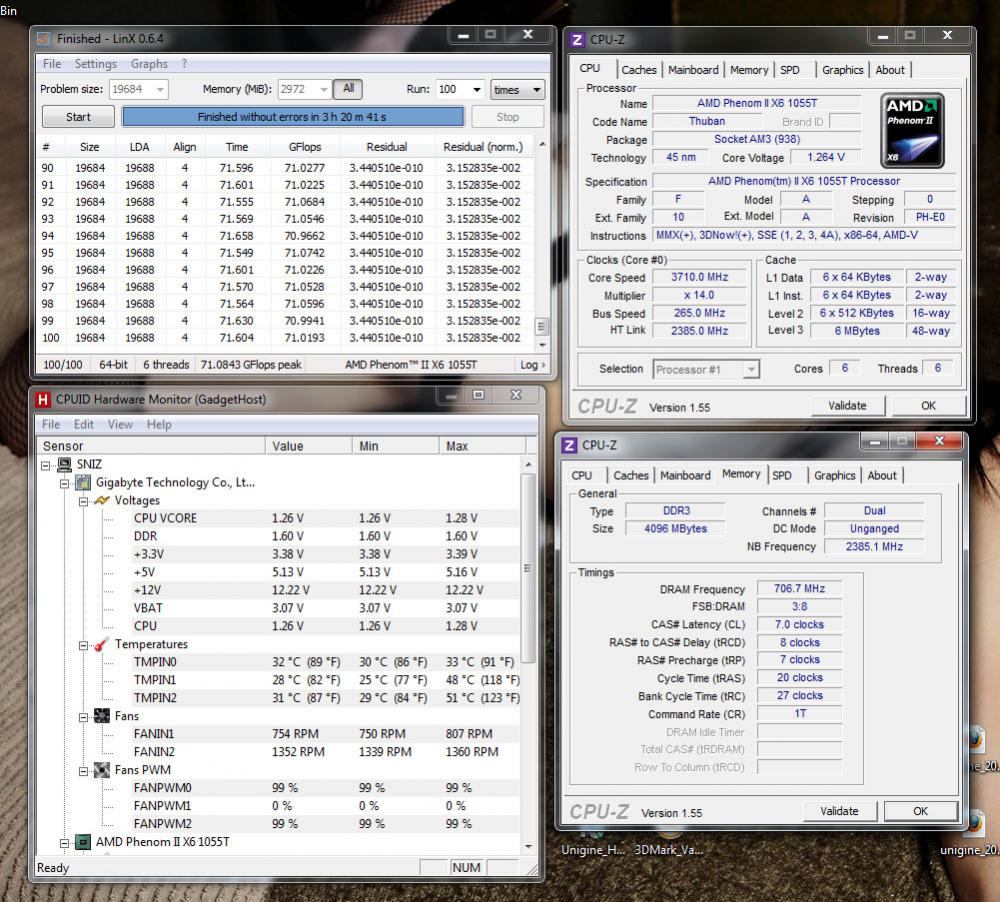Sort LinX results by GFlops column
This screenshot has width=1000, height=902.
pyautogui.click(x=305, y=147)
